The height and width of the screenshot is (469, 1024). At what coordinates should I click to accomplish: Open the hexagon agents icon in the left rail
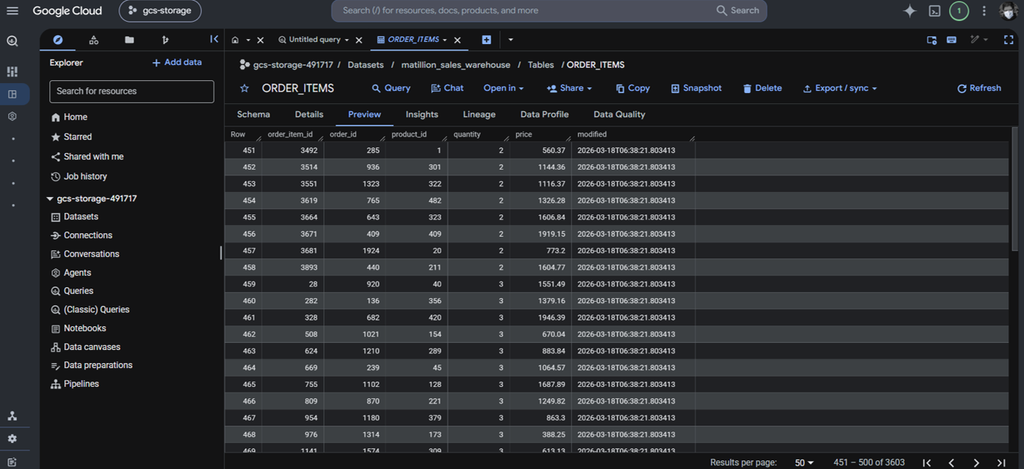12,116
